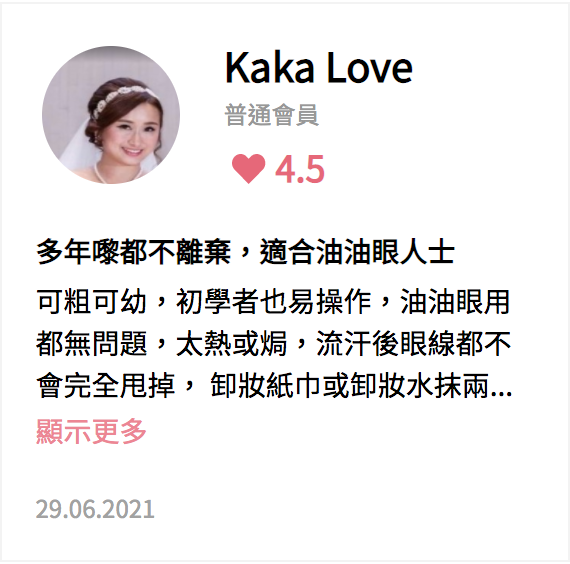
Task: Click the text 都無問題 in review body
Action: (x=91, y=344)
